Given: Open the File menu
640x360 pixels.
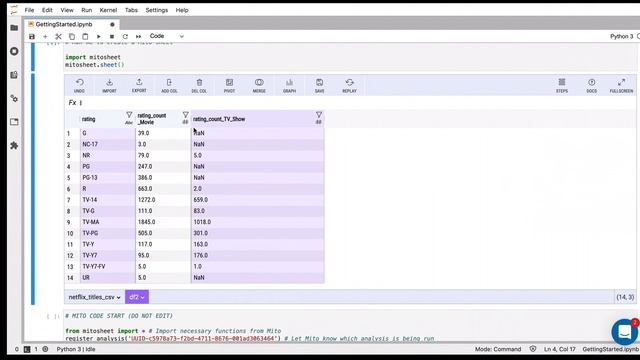Looking at the screenshot, I should click(29, 10).
